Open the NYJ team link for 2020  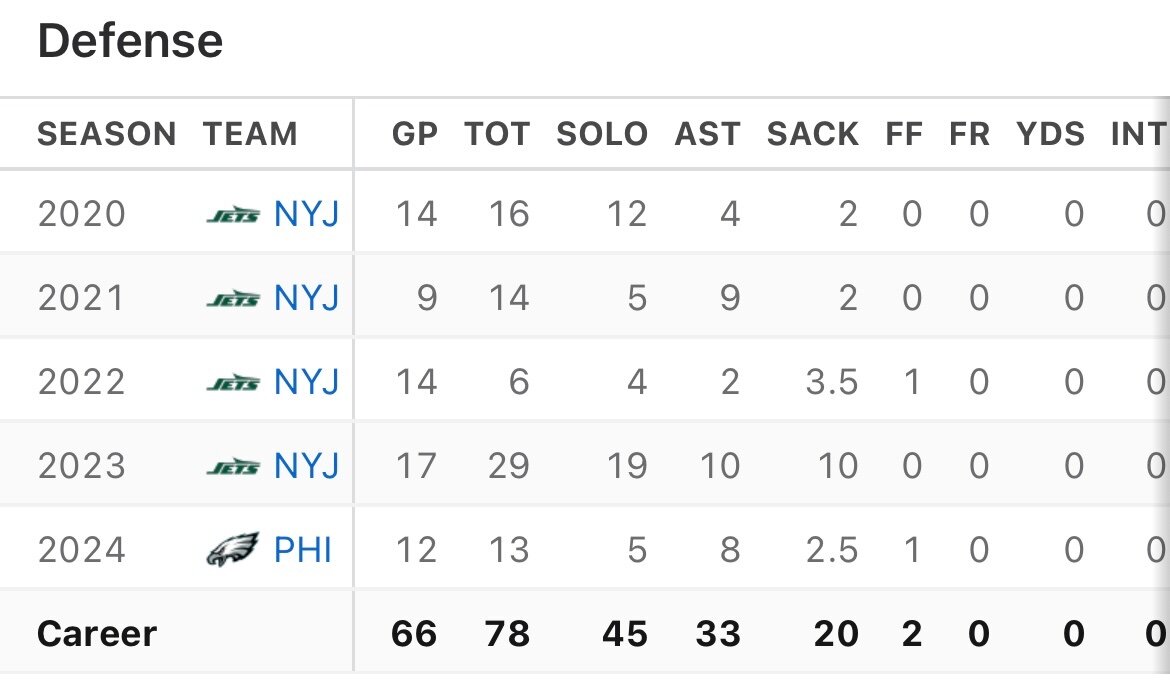click(x=306, y=215)
